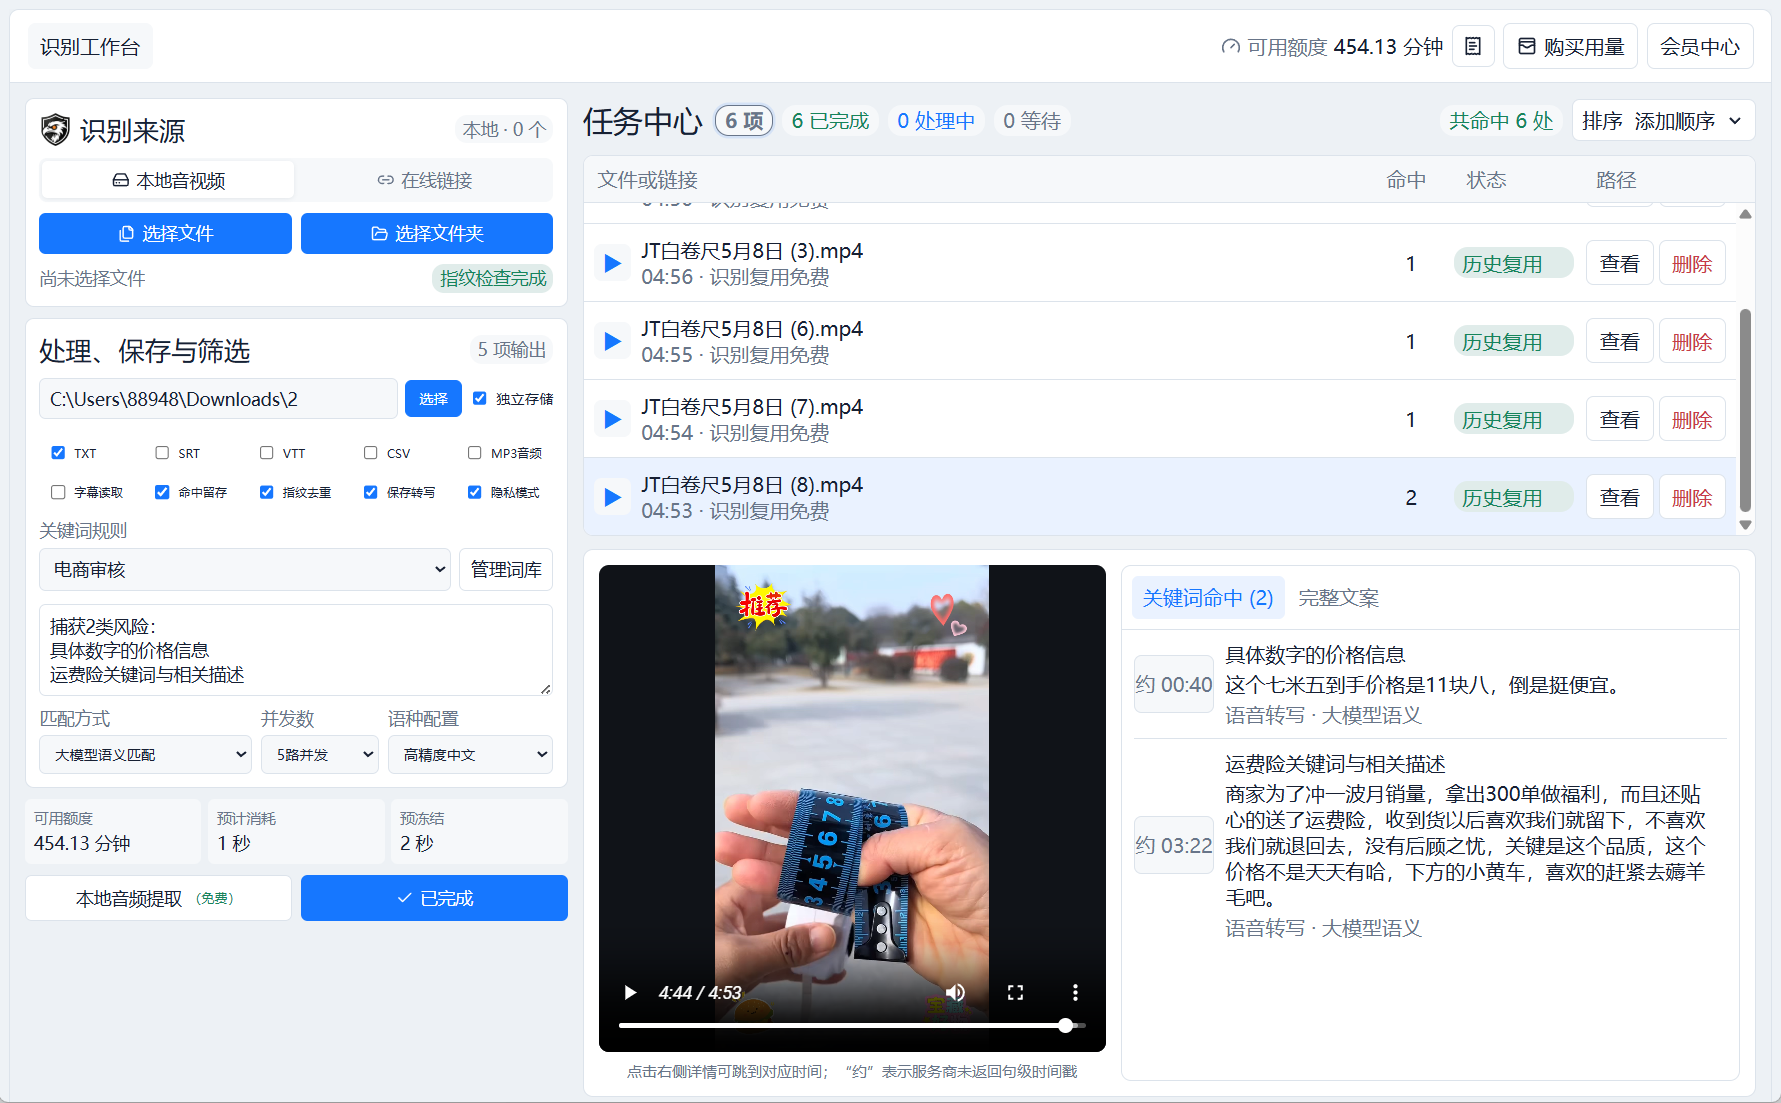Click 查看 for JT白卷尺5月8日 (3).mp4
The image size is (1781, 1103).
(x=1620, y=264)
